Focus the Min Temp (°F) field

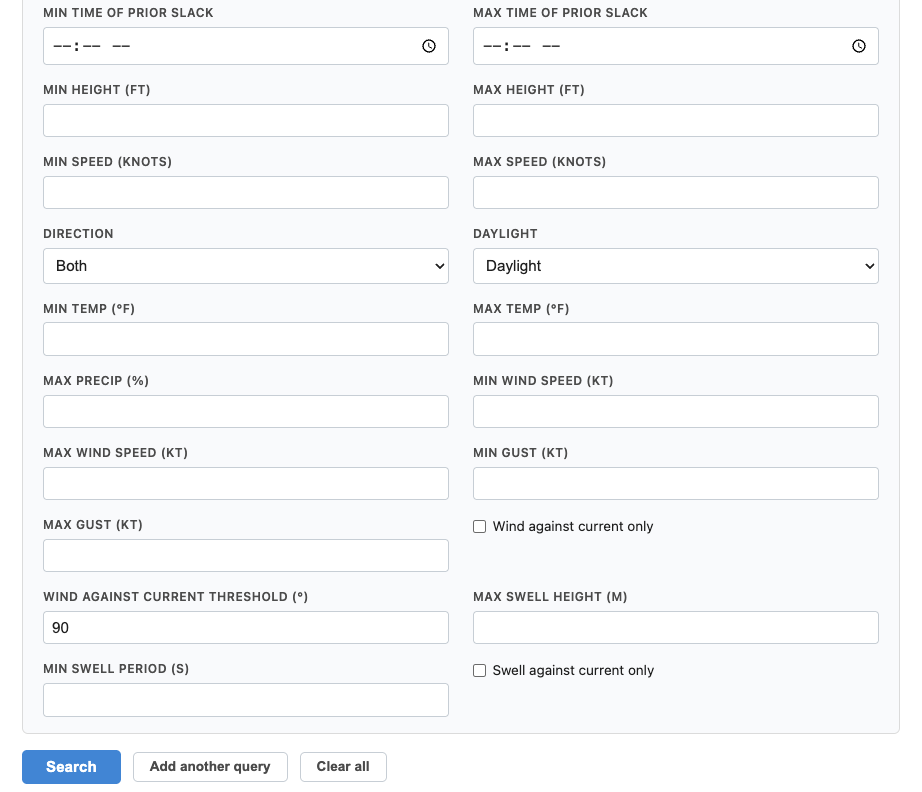point(246,338)
